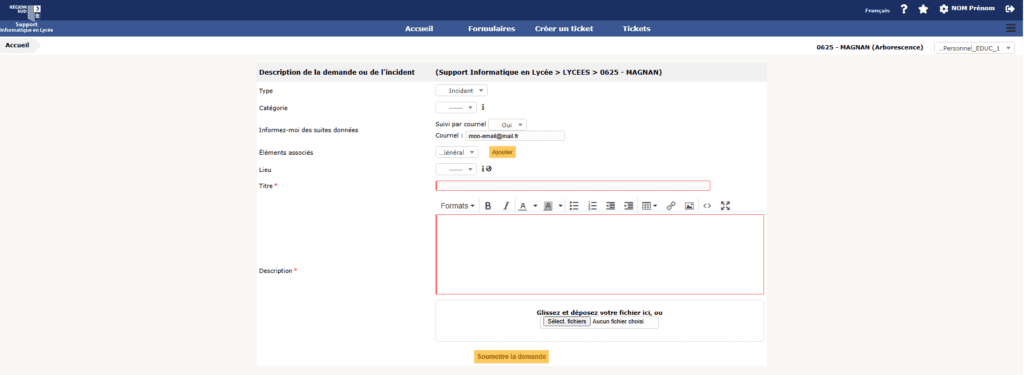This screenshot has width=1024, height=375.
Task: Open Suivi par courriel dropdown
Action: pyautogui.click(x=507, y=124)
